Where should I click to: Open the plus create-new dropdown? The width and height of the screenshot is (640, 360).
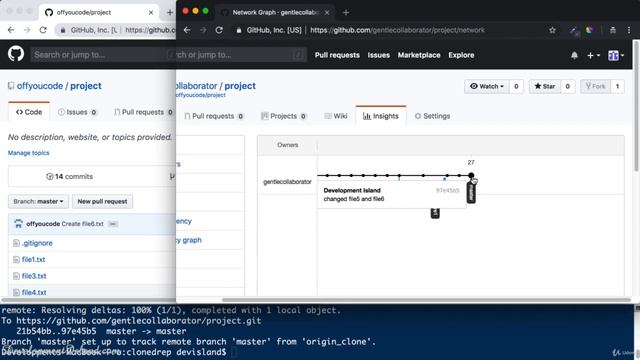pos(593,55)
